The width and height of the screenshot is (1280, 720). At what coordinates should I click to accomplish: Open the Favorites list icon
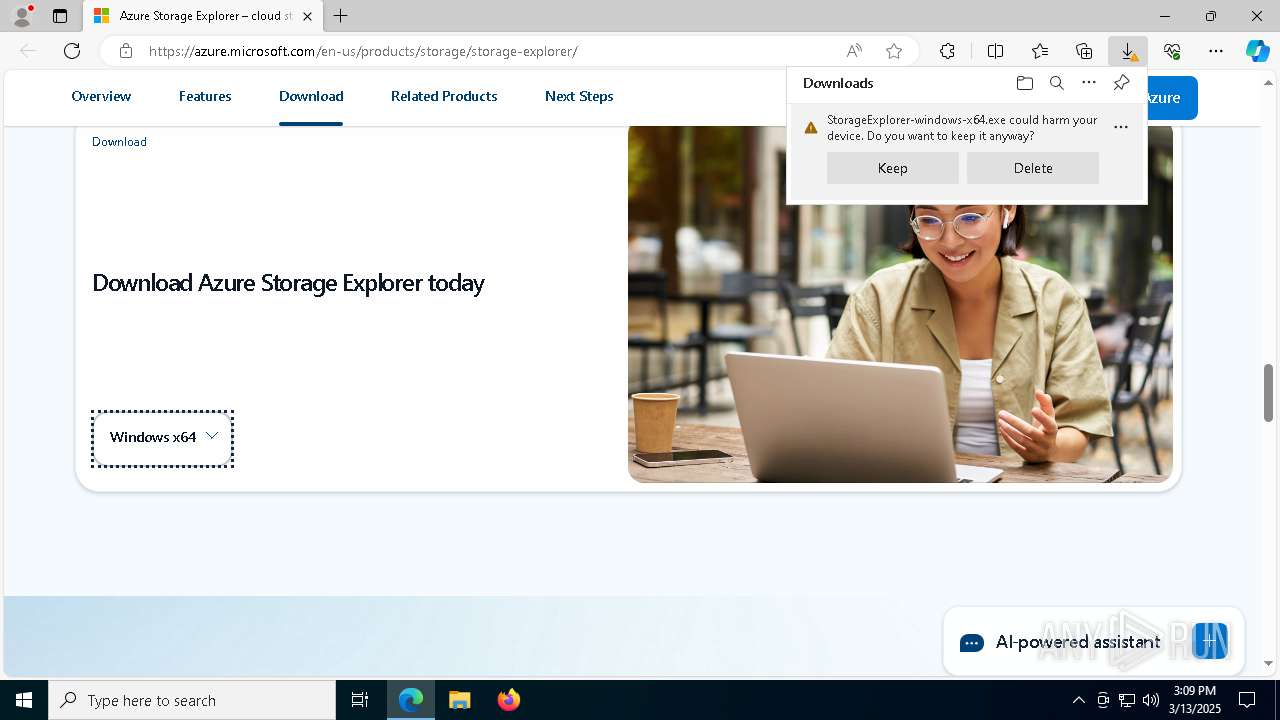click(1040, 51)
